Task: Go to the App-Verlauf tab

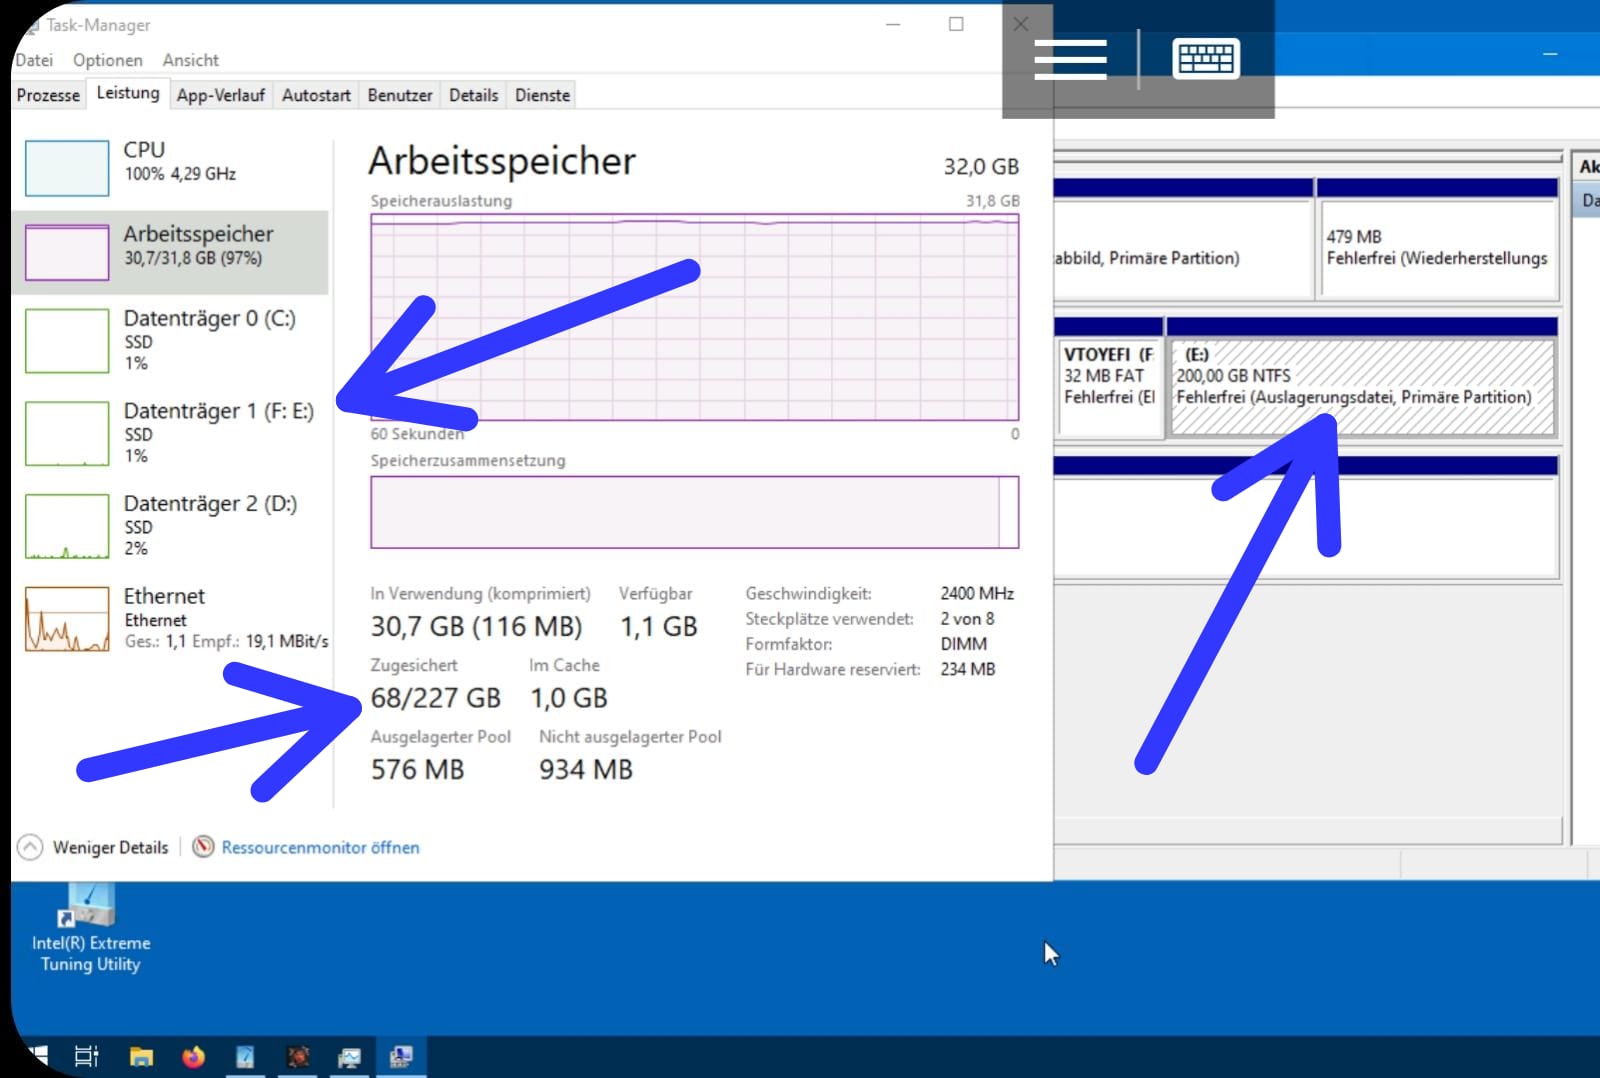Action: (221, 95)
